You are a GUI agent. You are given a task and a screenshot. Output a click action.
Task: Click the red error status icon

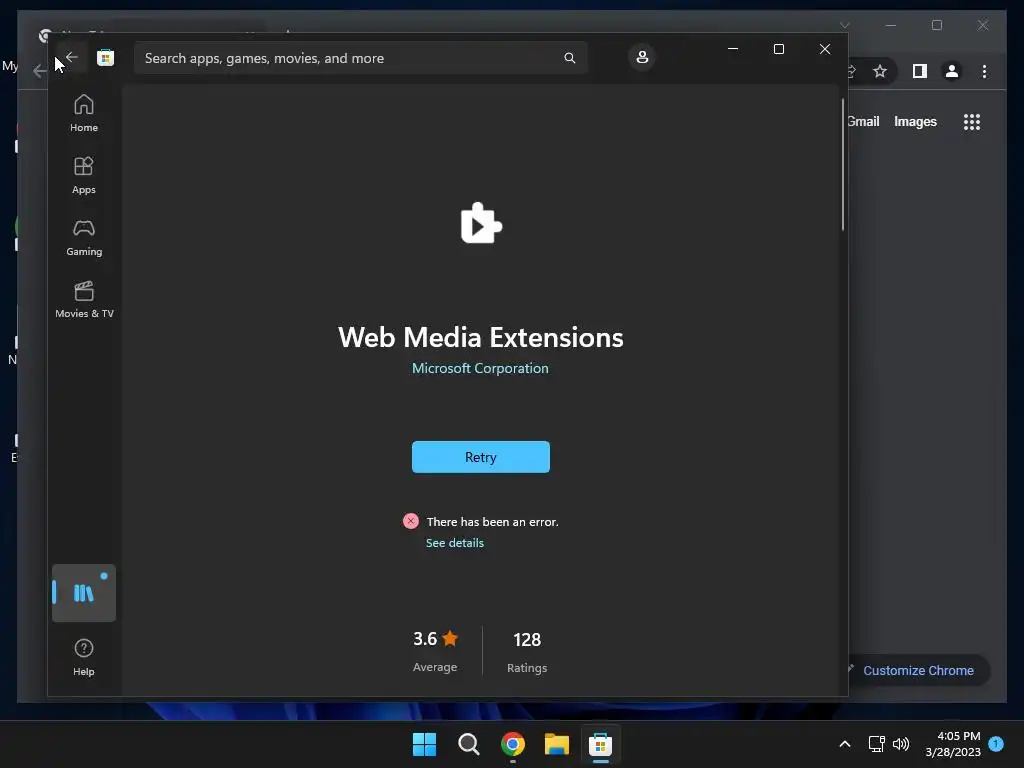point(411,521)
